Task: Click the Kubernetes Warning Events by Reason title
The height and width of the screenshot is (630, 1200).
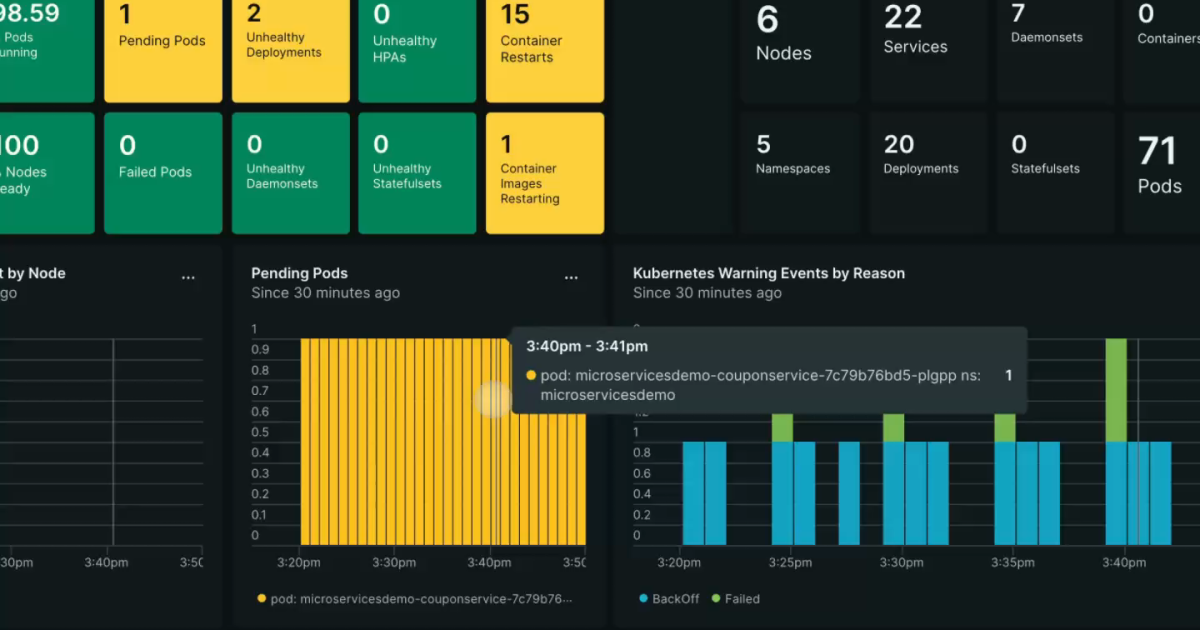Action: point(768,273)
